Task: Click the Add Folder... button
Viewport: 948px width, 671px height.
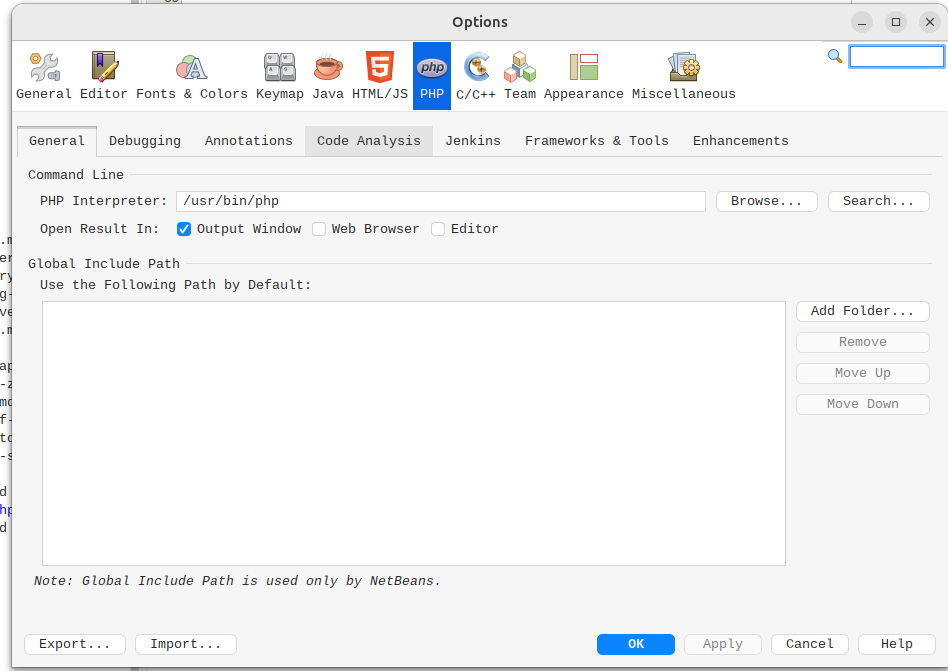Action: click(x=862, y=311)
